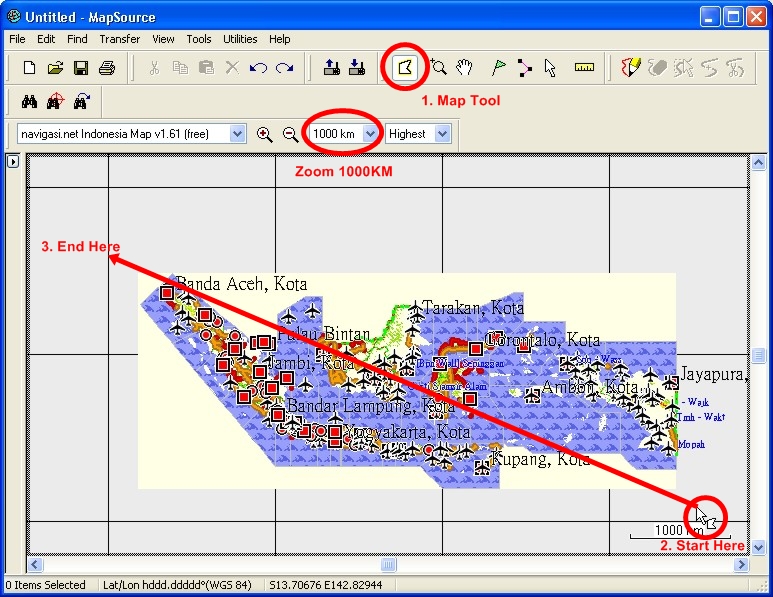Select the Track Erase tool

pyautogui.click(x=657, y=68)
